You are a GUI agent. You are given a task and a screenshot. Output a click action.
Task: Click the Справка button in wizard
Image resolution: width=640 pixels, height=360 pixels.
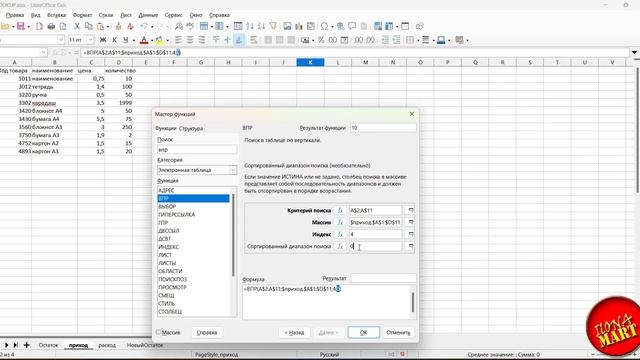tap(207, 333)
